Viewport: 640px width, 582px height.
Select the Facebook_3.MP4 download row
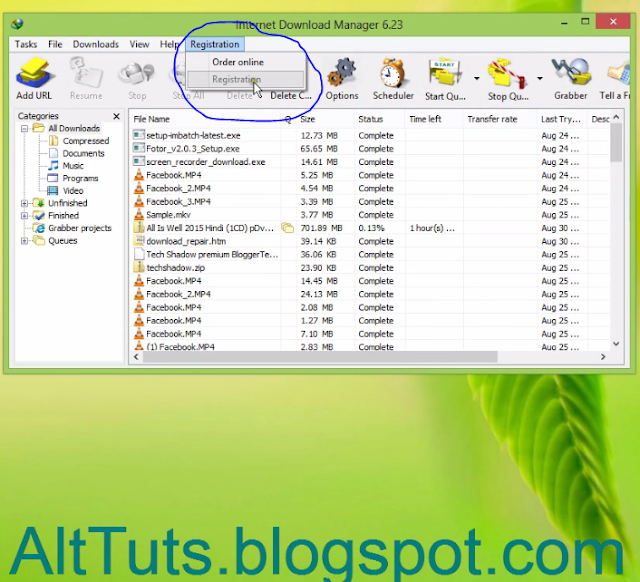pos(371,202)
